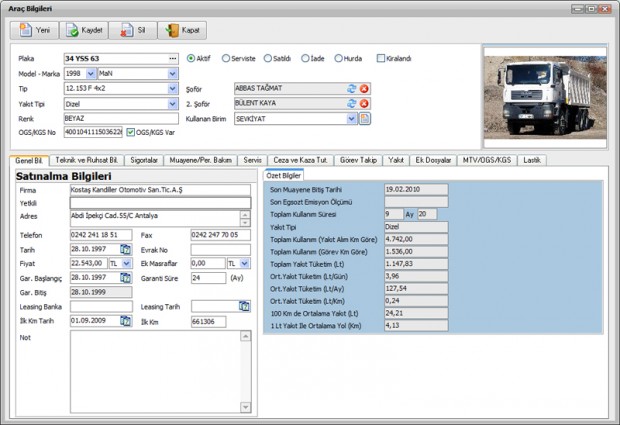This screenshot has height=425, width=620.
Task: Click the OGS/KGS No input field
Action: (93, 132)
